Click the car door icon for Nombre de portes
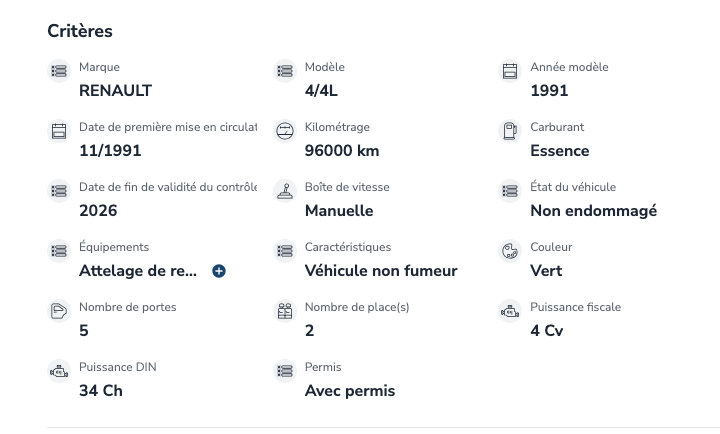720x434 pixels. pyautogui.click(x=59, y=311)
